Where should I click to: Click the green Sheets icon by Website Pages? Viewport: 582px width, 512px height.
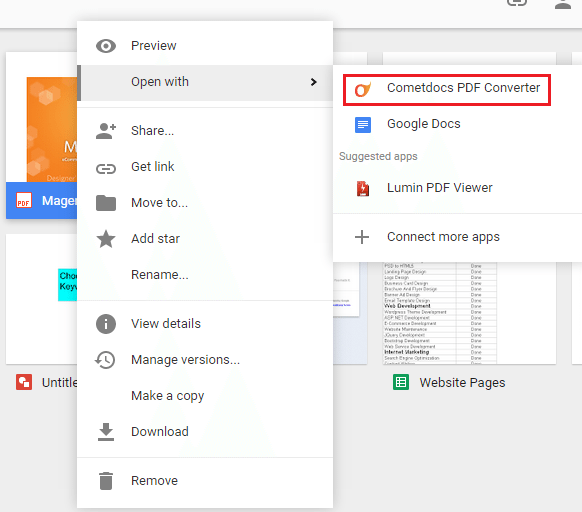(401, 382)
